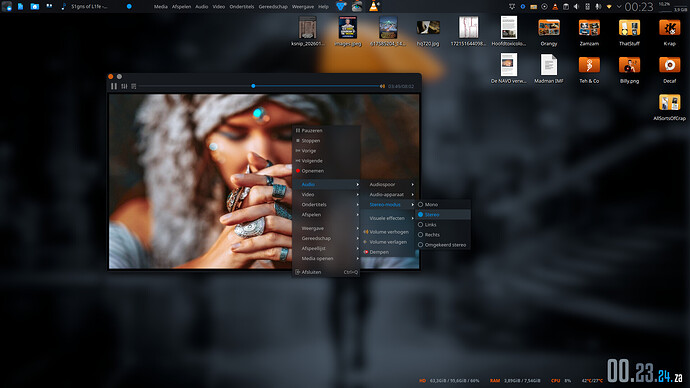Click Volume verhogen in Audio submenu
The height and width of the screenshot is (388, 690).
(x=388, y=232)
